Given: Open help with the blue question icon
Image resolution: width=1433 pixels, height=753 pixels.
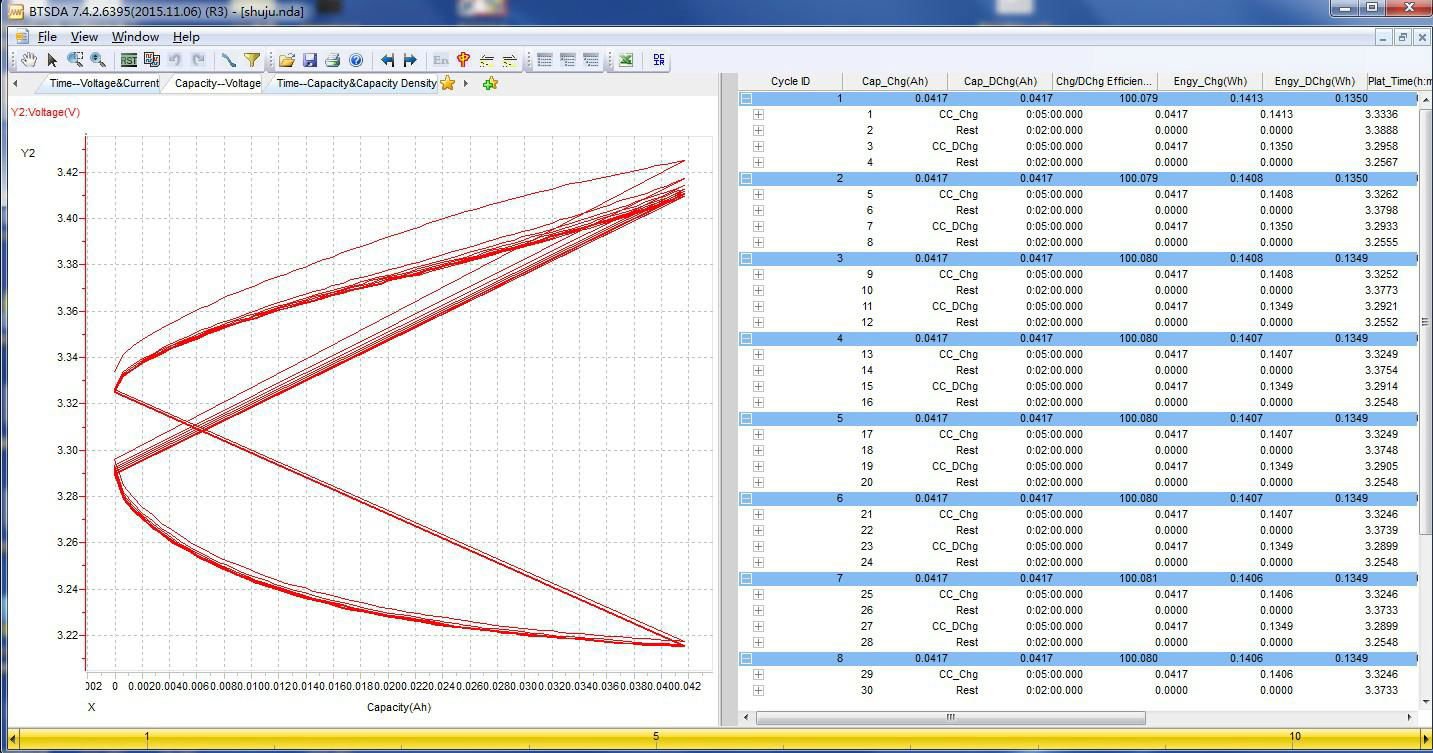Looking at the screenshot, I should point(356,60).
